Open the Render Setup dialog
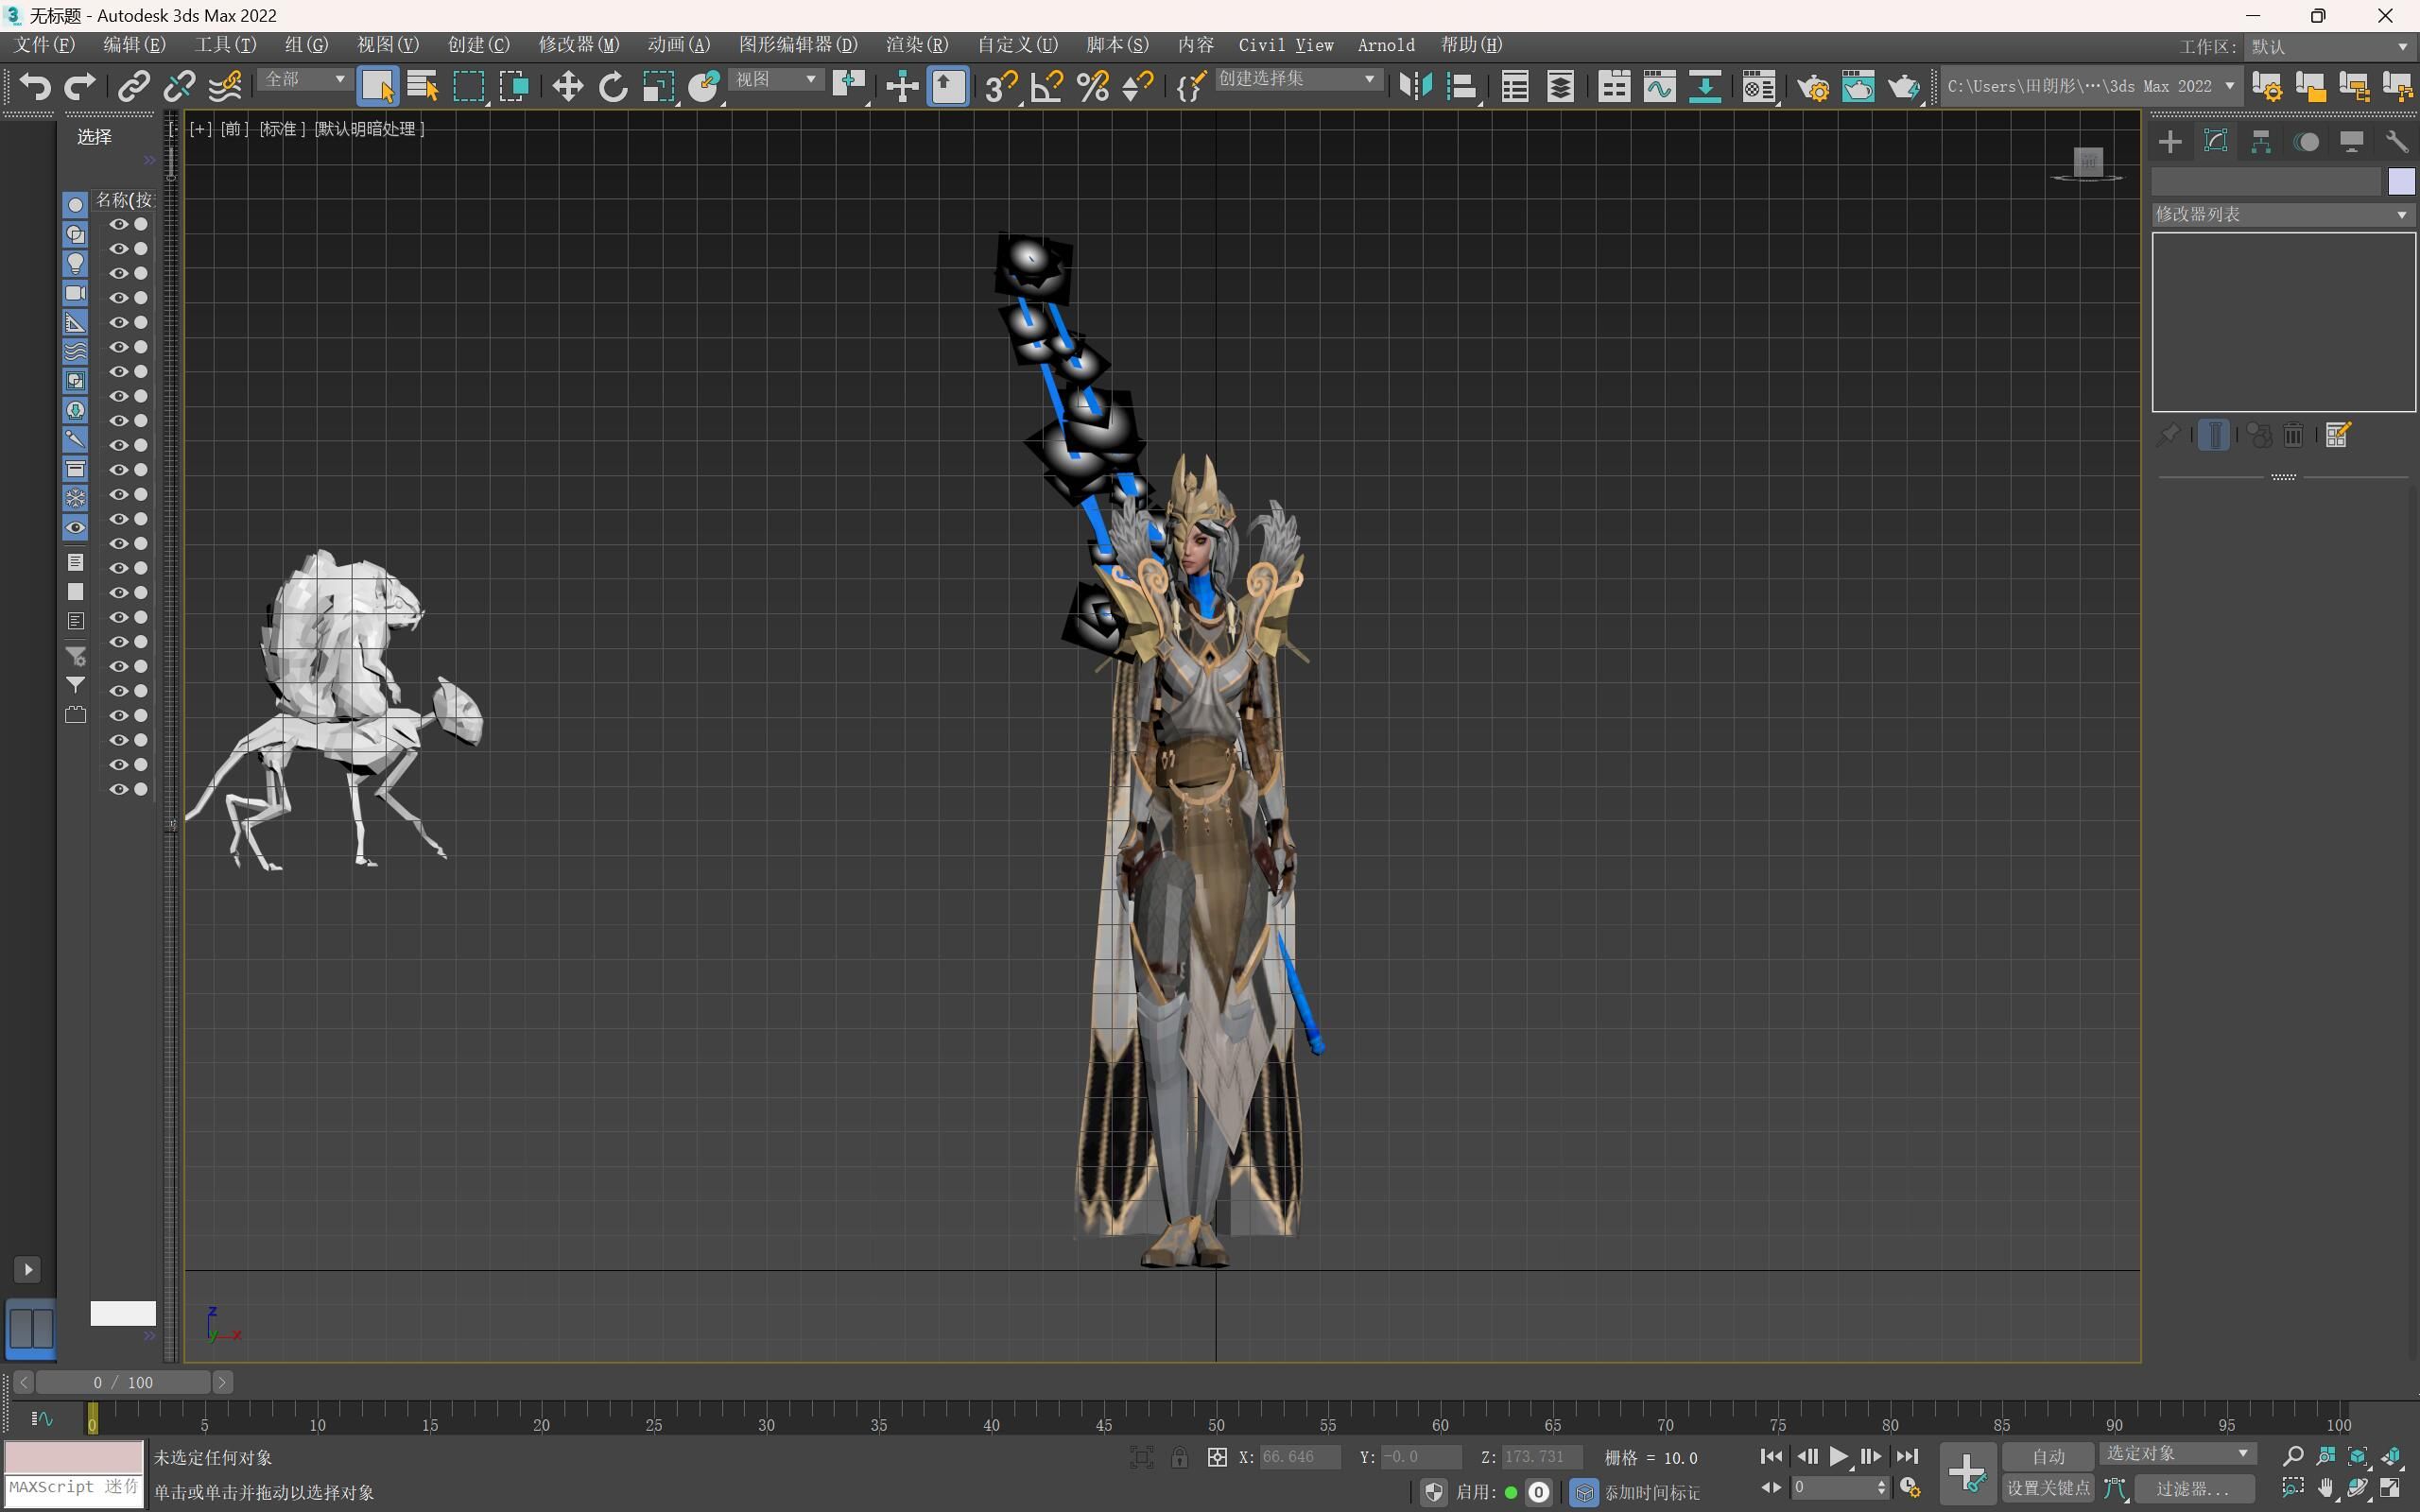The height and width of the screenshot is (1512, 2420). 1813,87
